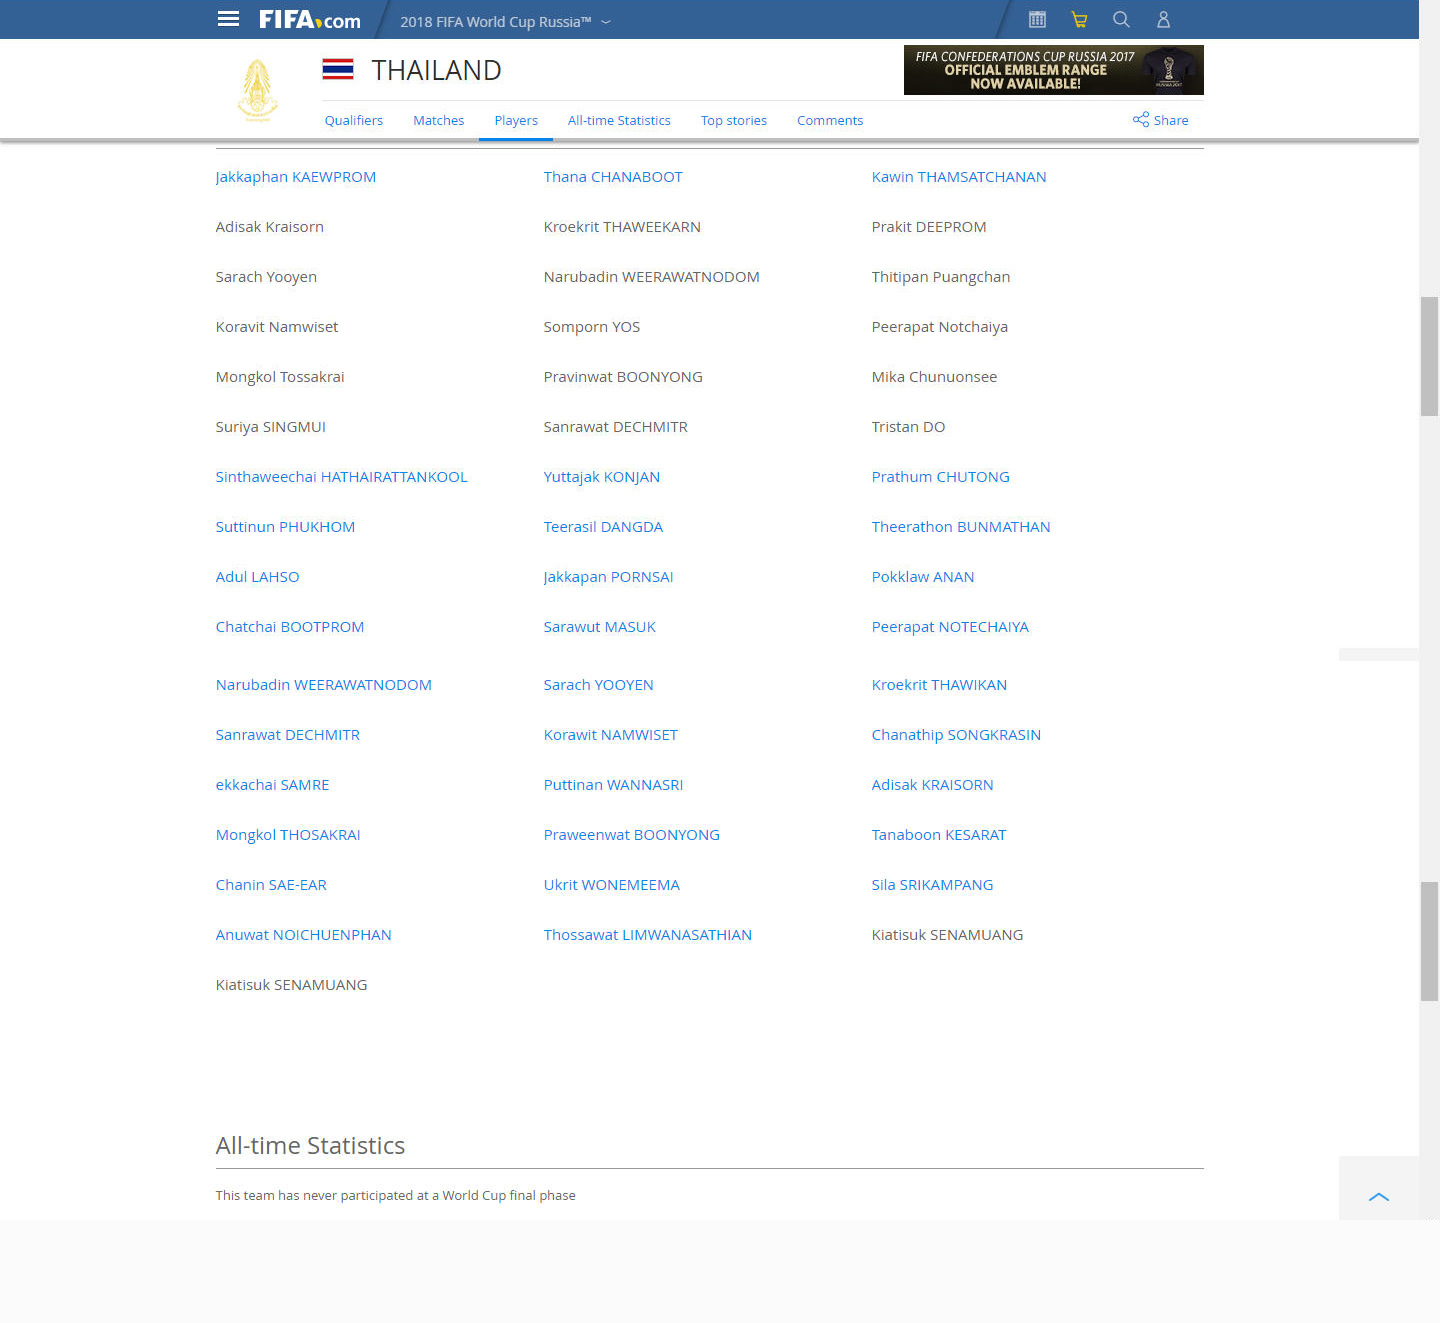Image resolution: width=1440 pixels, height=1323 pixels.
Task: Click the Thailand federation crest
Action: tap(258, 91)
